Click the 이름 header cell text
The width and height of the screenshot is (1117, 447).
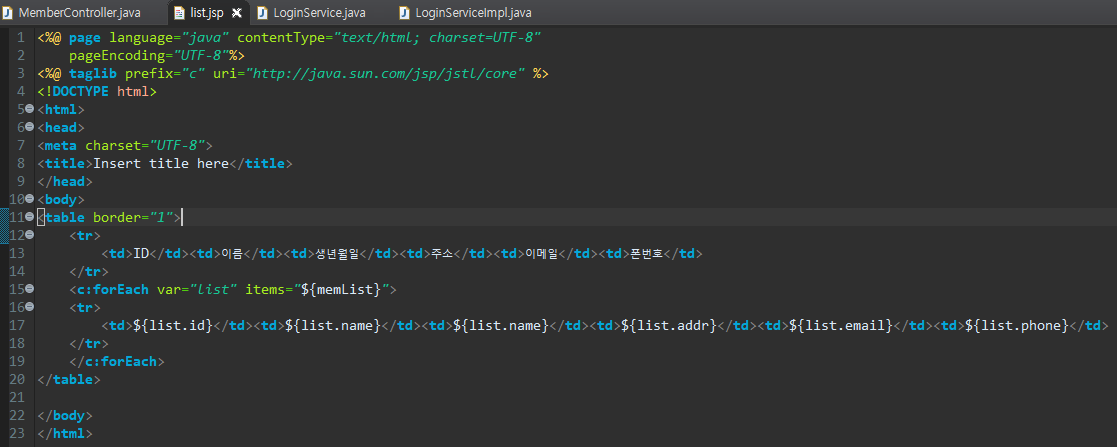[232, 253]
